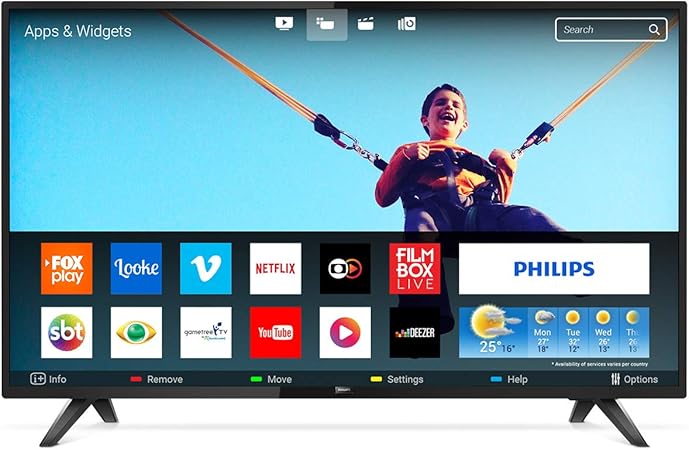Open the Globo Play app tile
This screenshot has height=450, width=689.
tap(345, 269)
